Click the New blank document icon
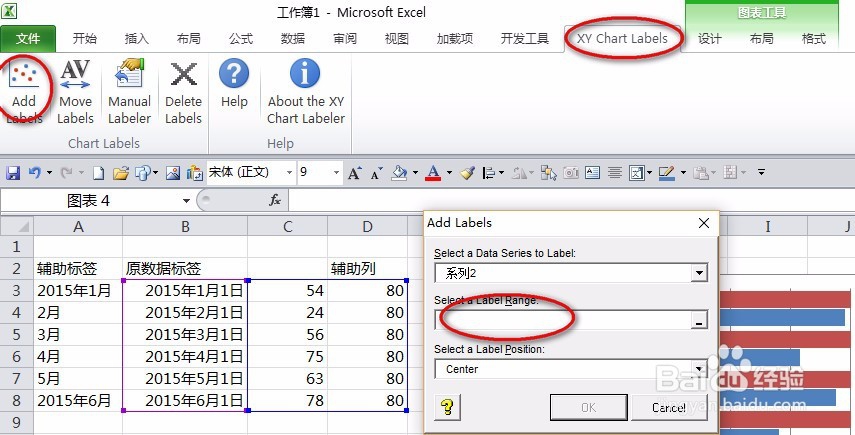The height and width of the screenshot is (435, 855). 98,173
